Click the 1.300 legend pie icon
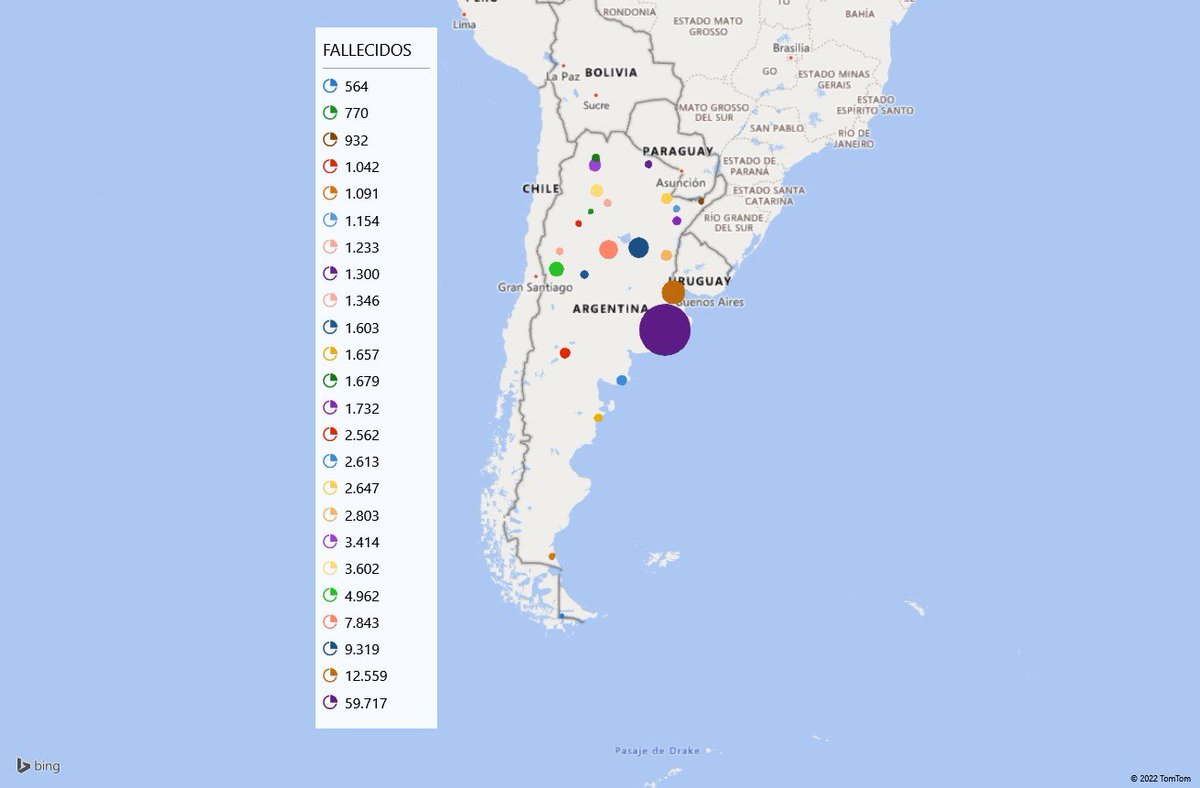This screenshot has height=788, width=1200. [x=330, y=274]
